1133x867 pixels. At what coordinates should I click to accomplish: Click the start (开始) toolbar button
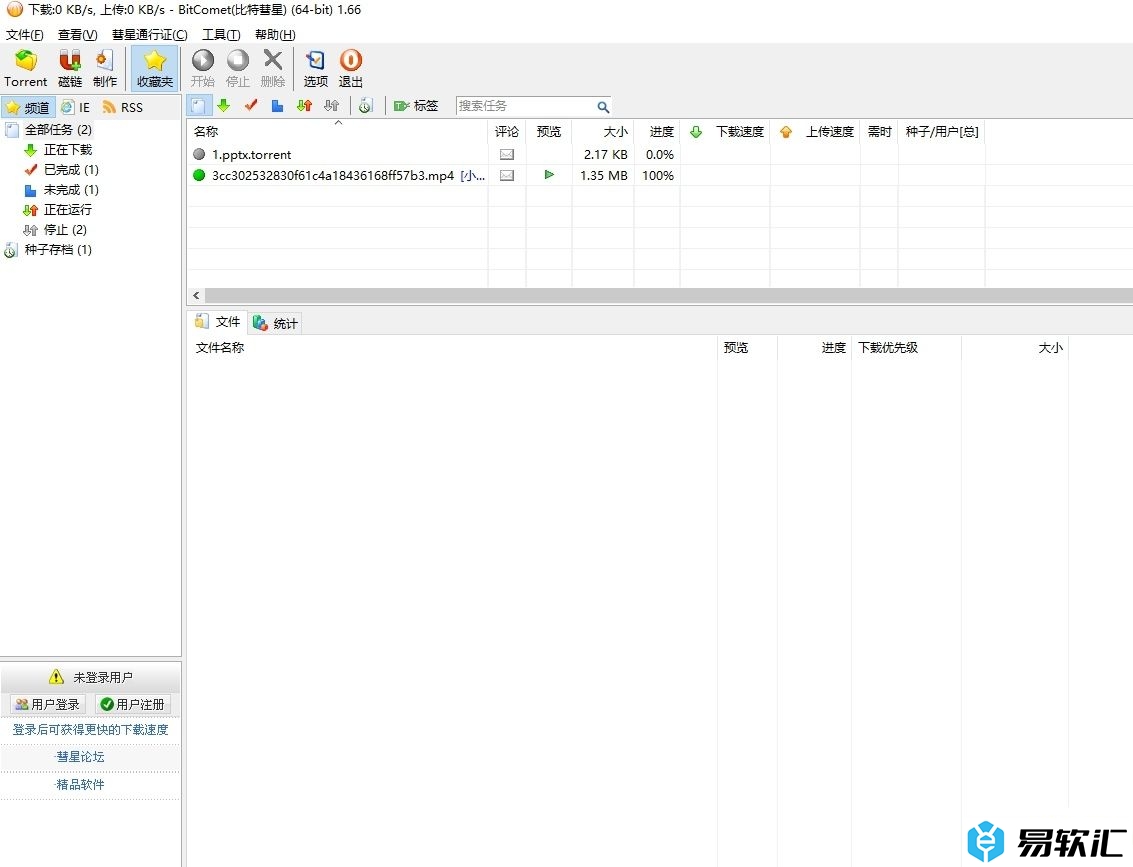(x=203, y=69)
